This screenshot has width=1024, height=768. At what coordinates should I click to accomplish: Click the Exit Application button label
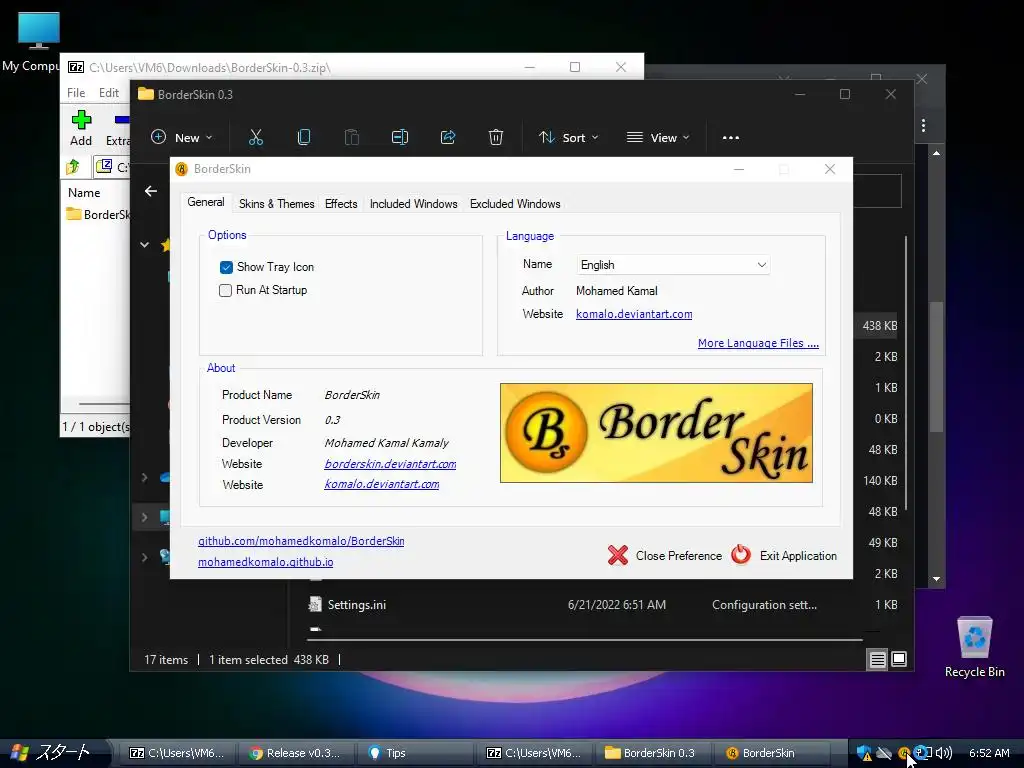point(798,556)
